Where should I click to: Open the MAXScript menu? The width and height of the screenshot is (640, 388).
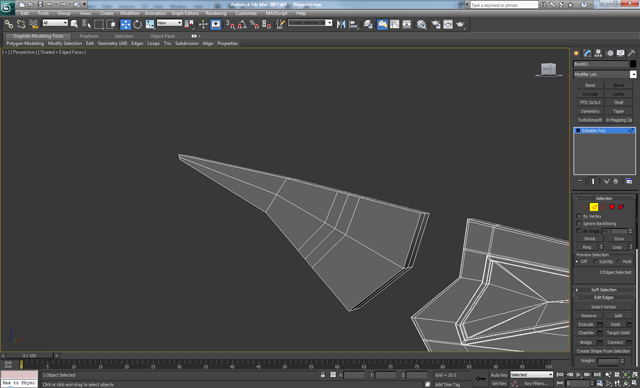[x=276, y=13]
